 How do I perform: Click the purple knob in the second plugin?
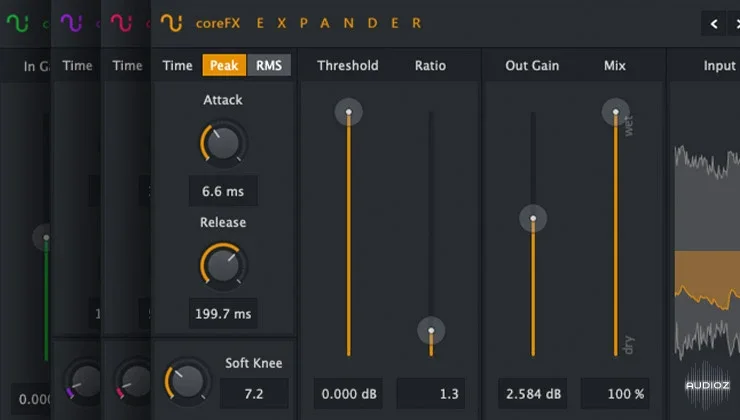[84, 382]
